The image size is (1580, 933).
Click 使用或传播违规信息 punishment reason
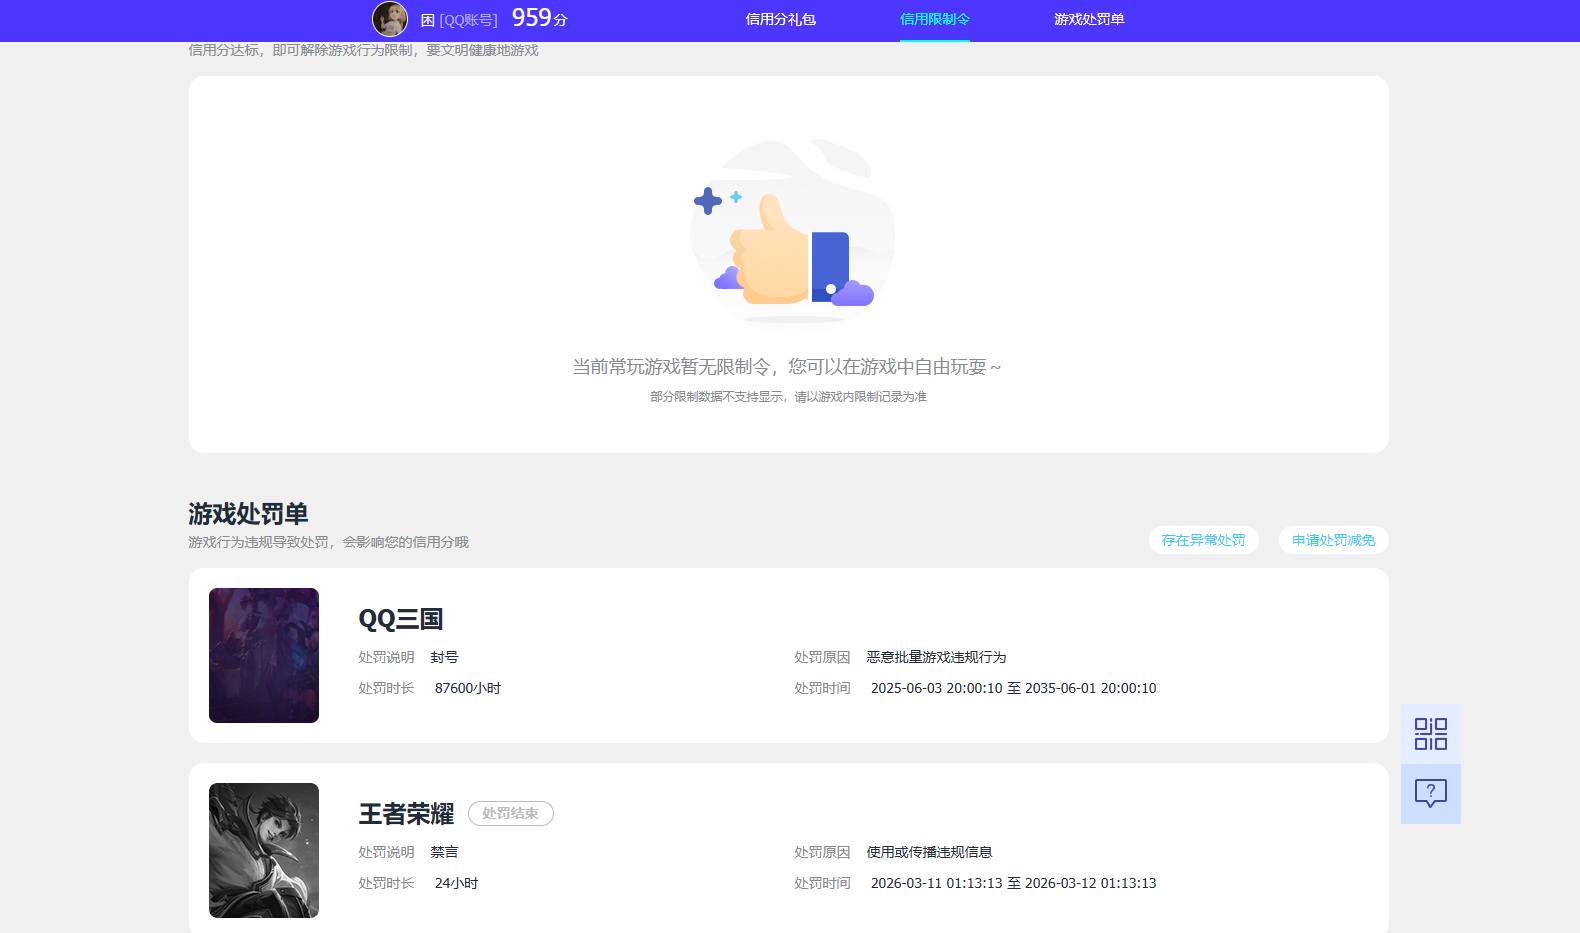pyautogui.click(x=929, y=852)
